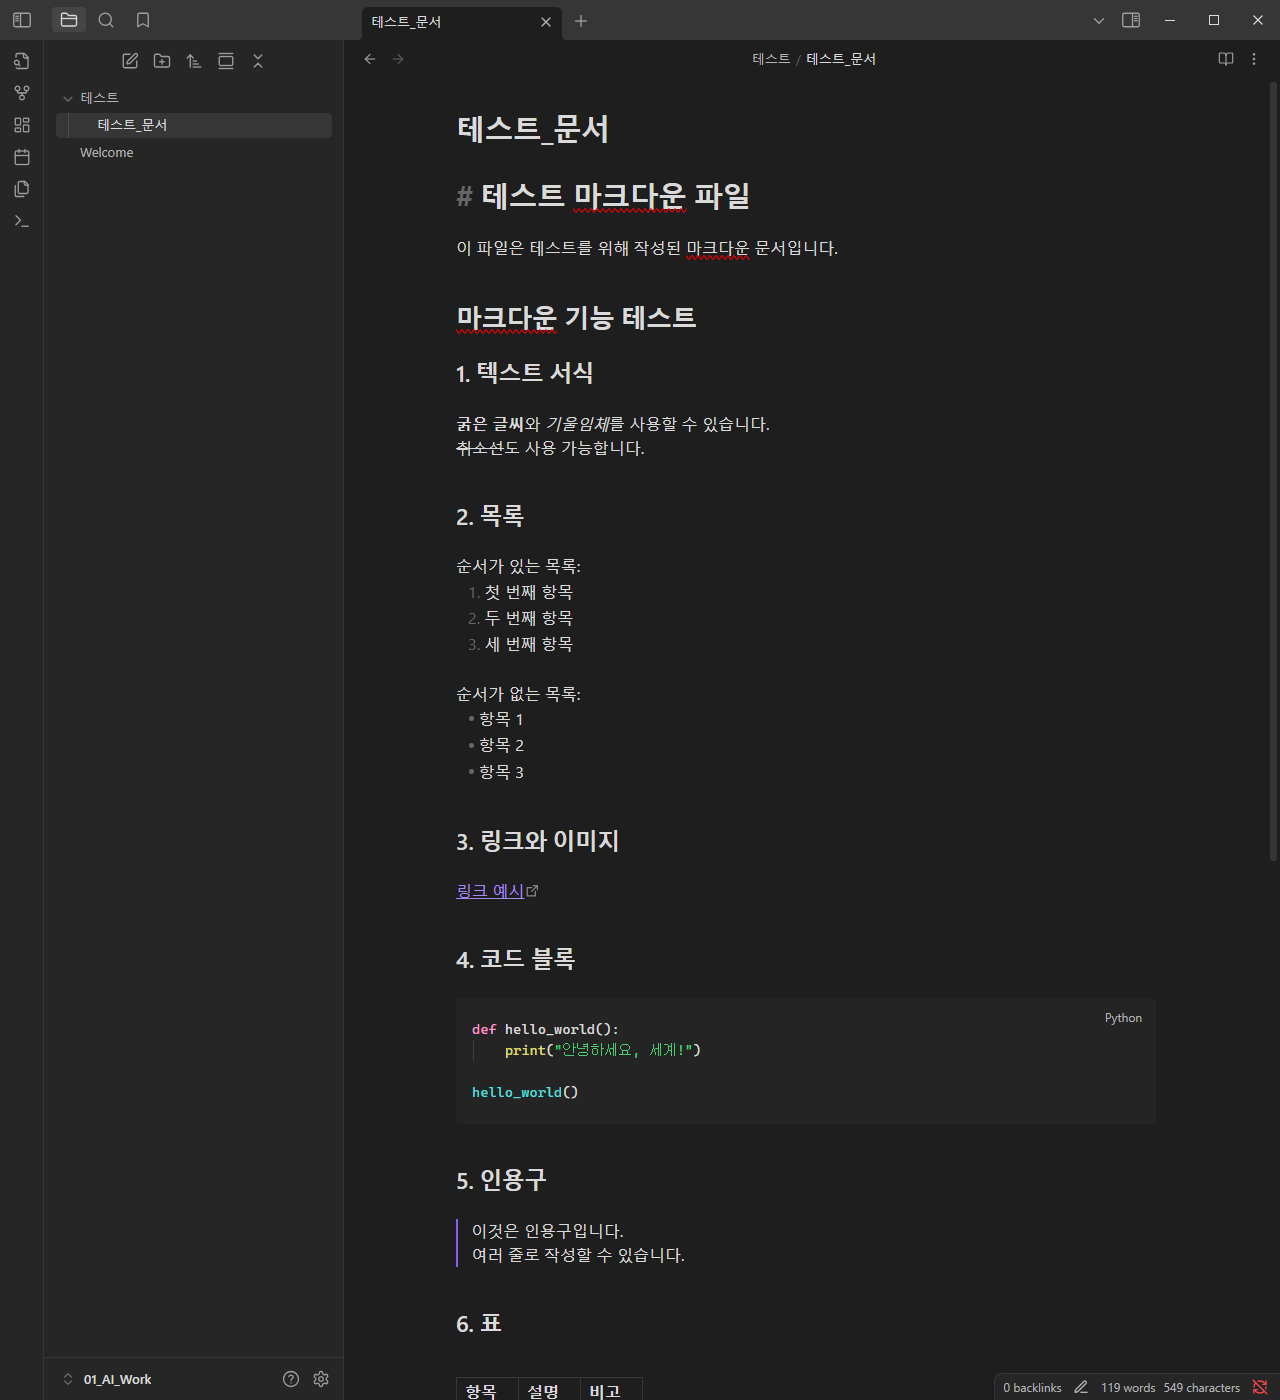Click bullet item 항목 2
This screenshot has height=1400, width=1280.
[x=501, y=745]
